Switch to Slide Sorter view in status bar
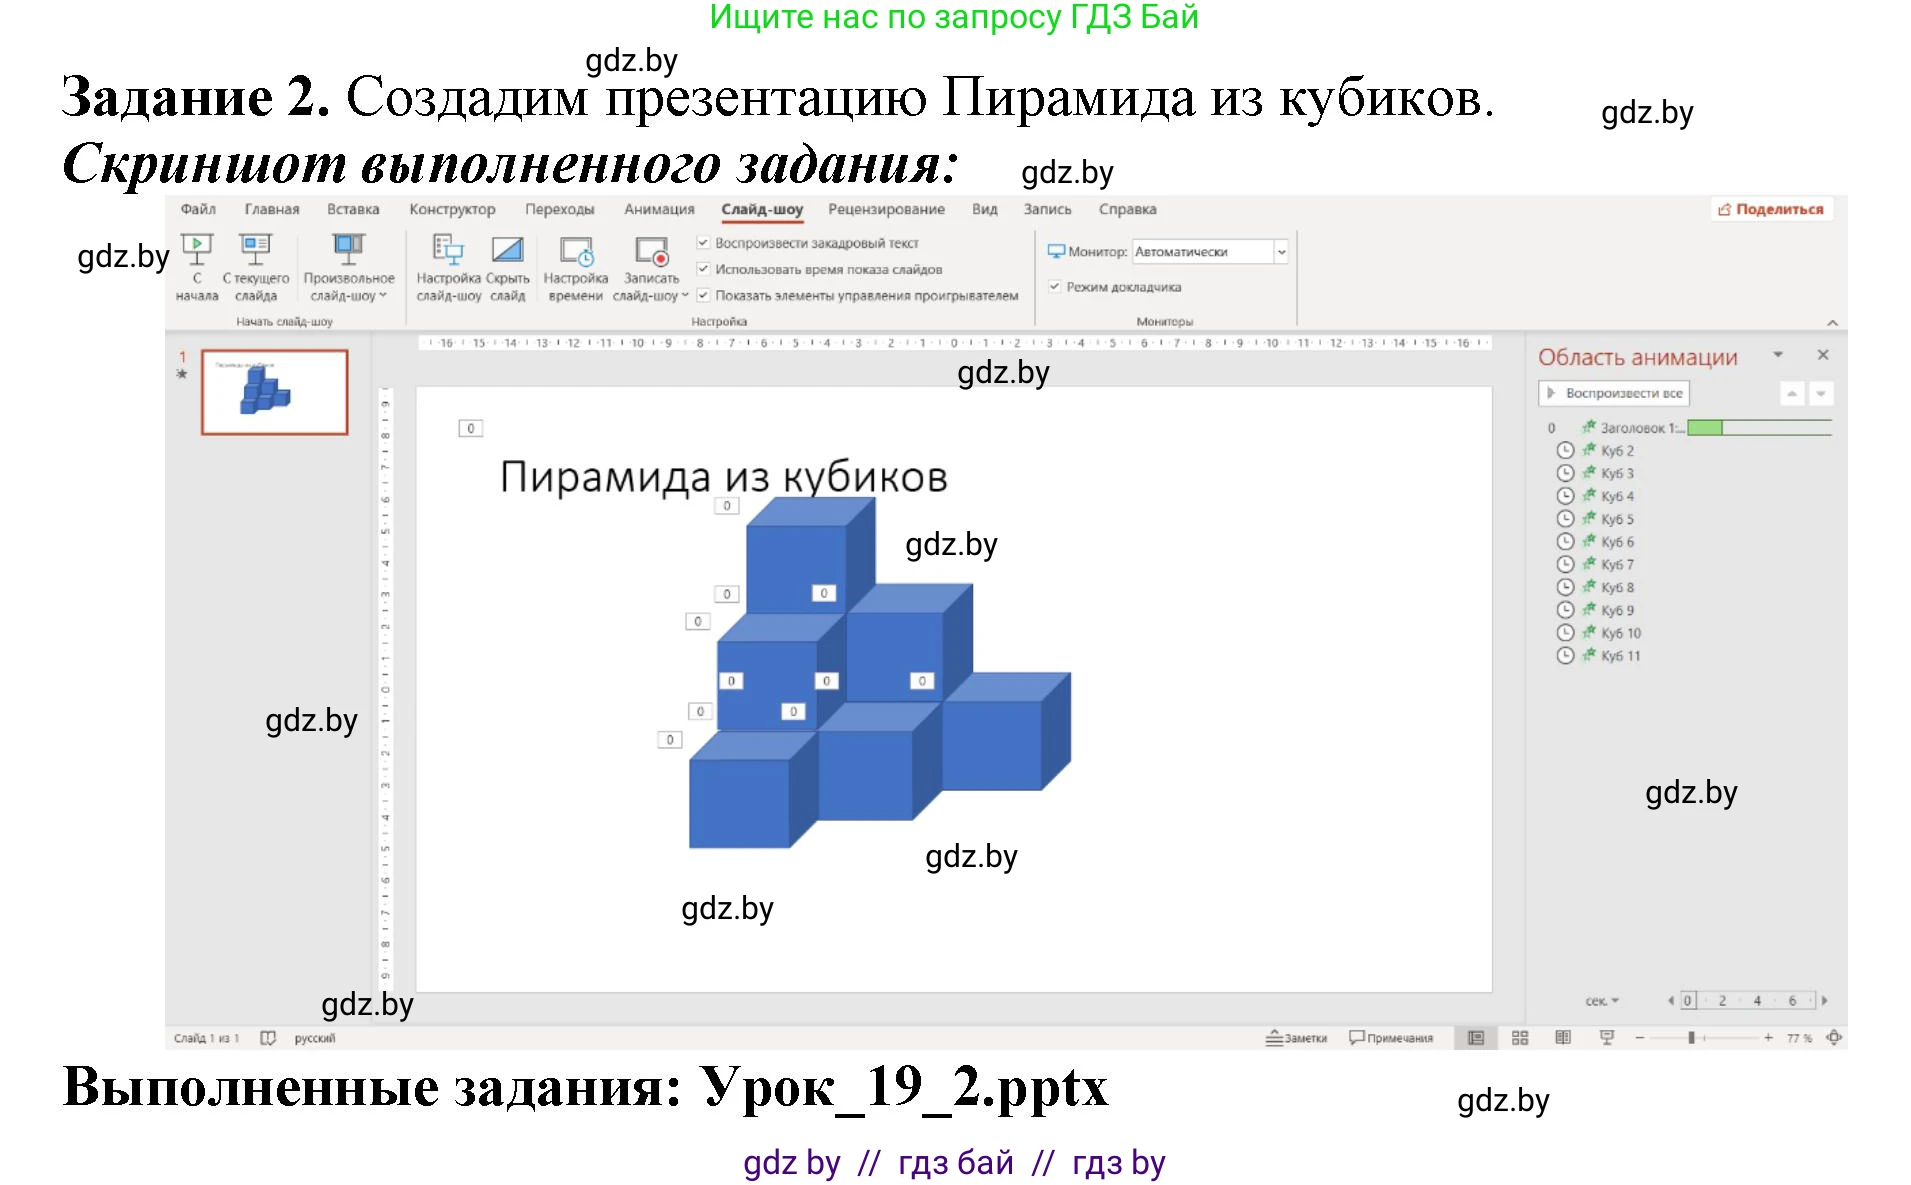This screenshot has height=1185, width=1911. [1520, 1038]
